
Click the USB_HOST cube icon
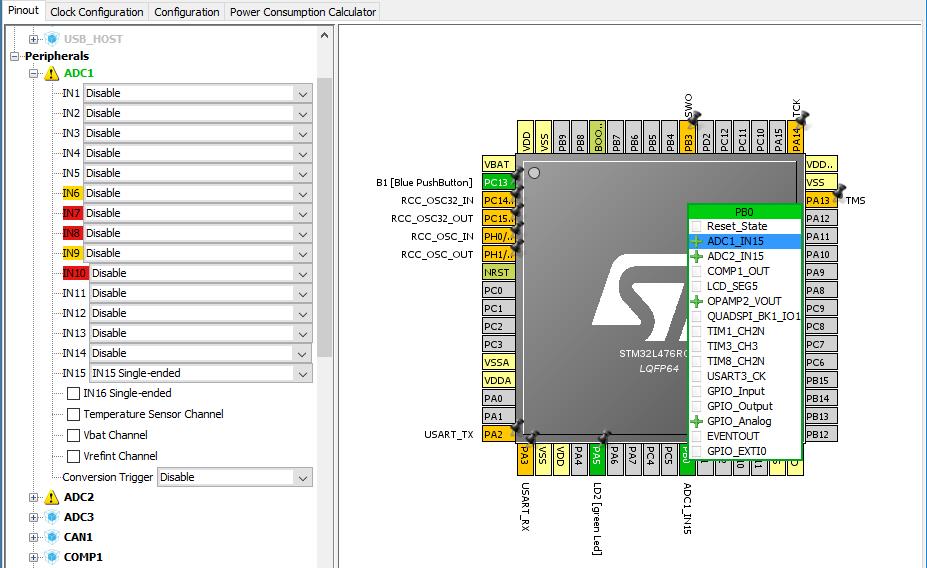click(x=52, y=39)
